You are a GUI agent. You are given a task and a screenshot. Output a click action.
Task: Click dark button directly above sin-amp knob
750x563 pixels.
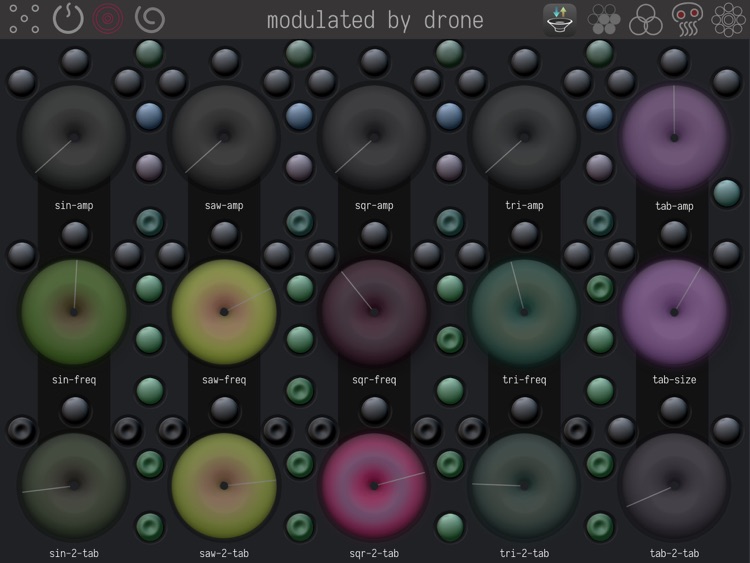pyautogui.click(x=75, y=62)
